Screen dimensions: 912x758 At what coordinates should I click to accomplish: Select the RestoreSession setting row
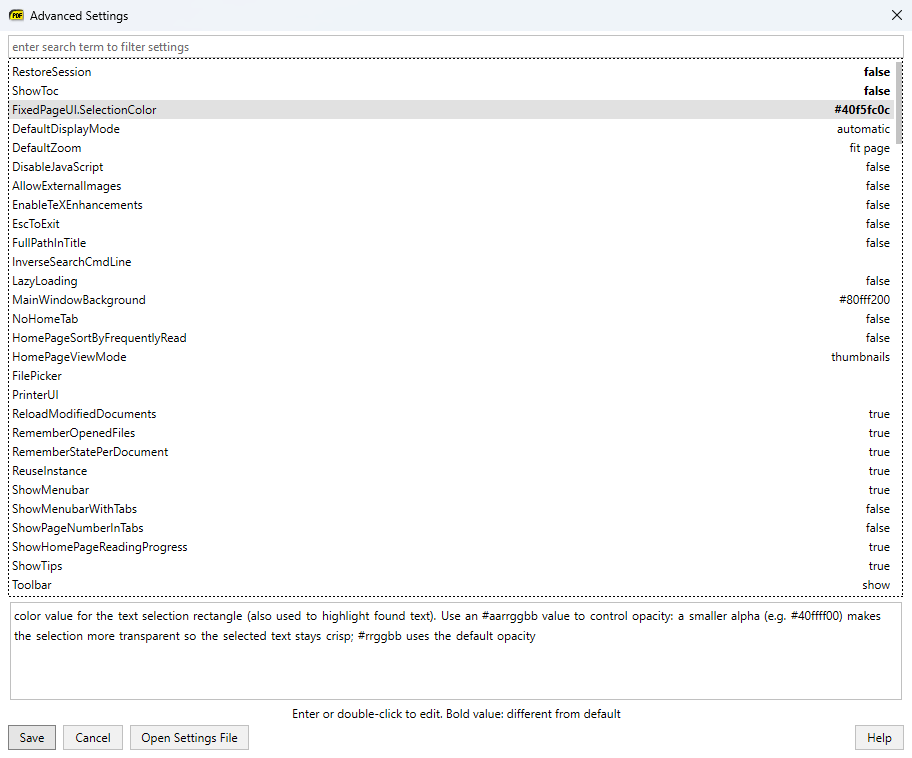[451, 72]
